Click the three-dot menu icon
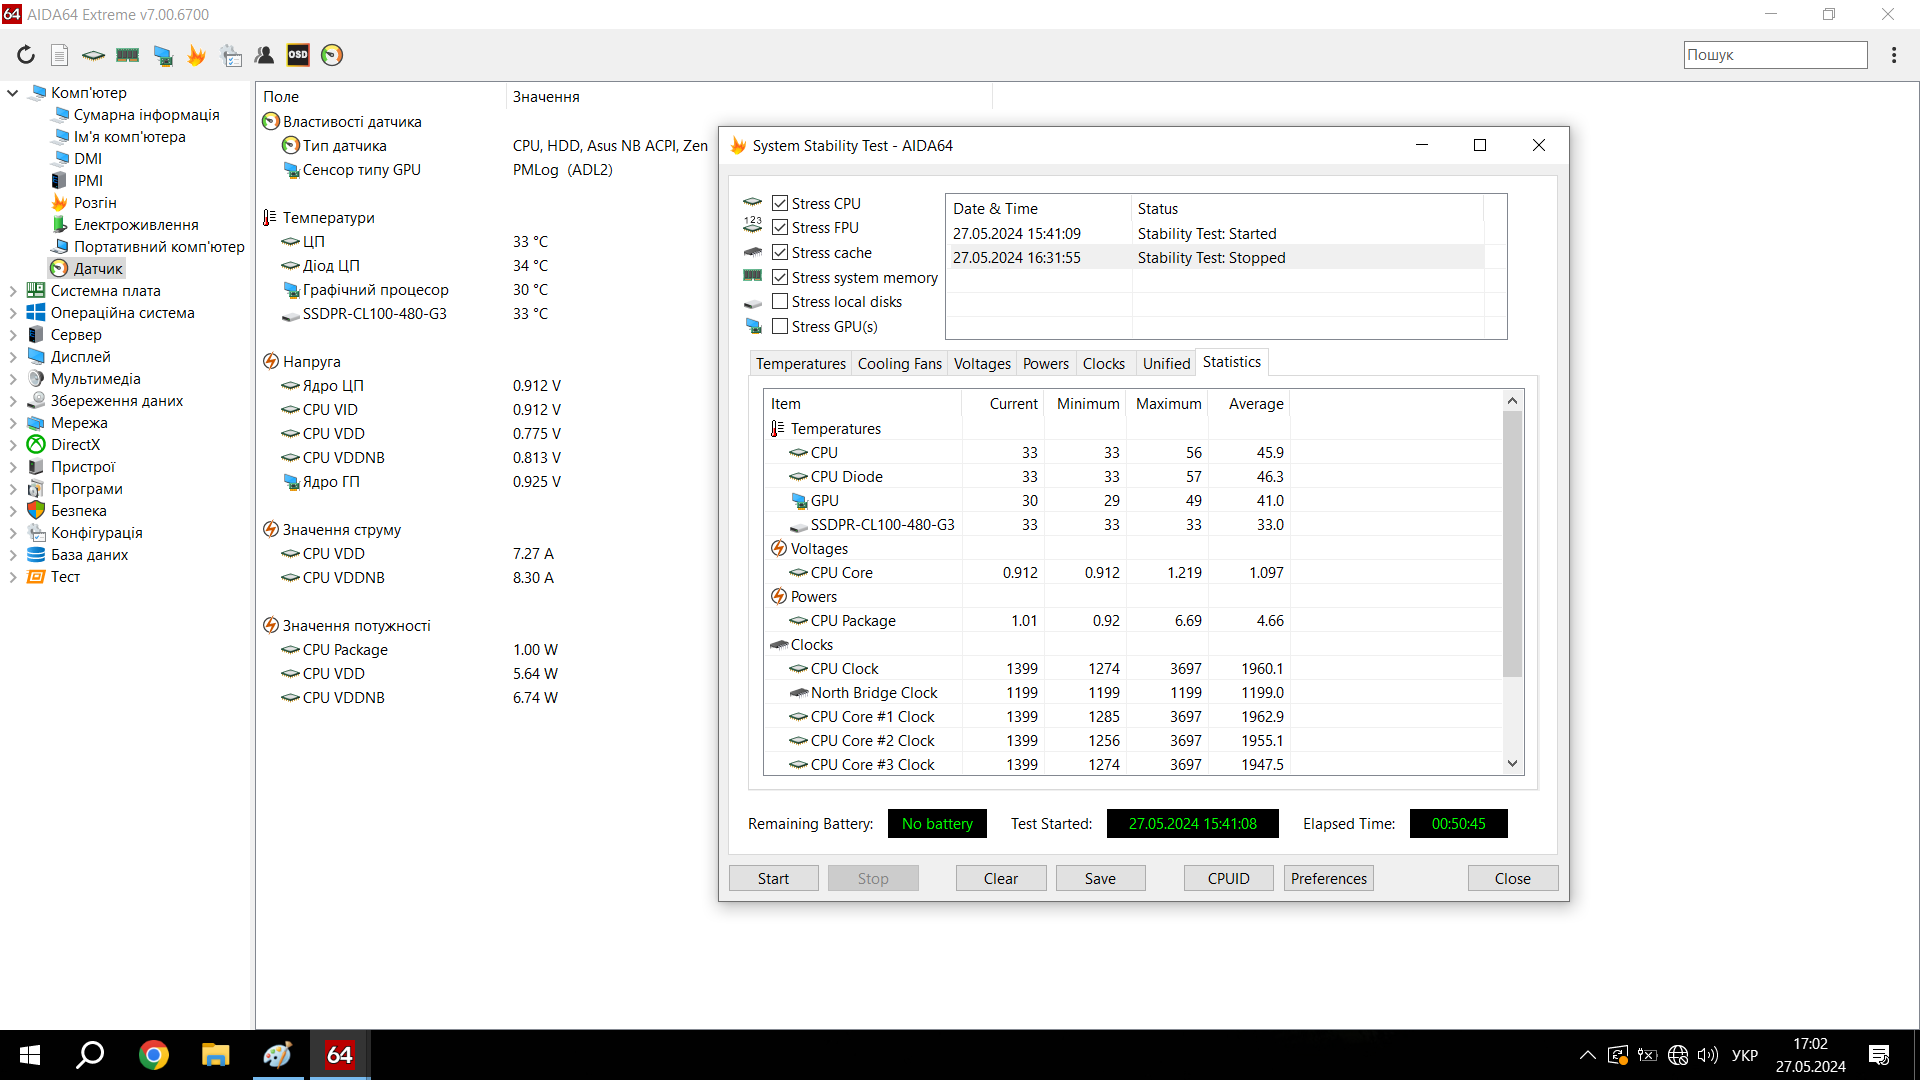The width and height of the screenshot is (1920, 1080). click(x=1894, y=55)
